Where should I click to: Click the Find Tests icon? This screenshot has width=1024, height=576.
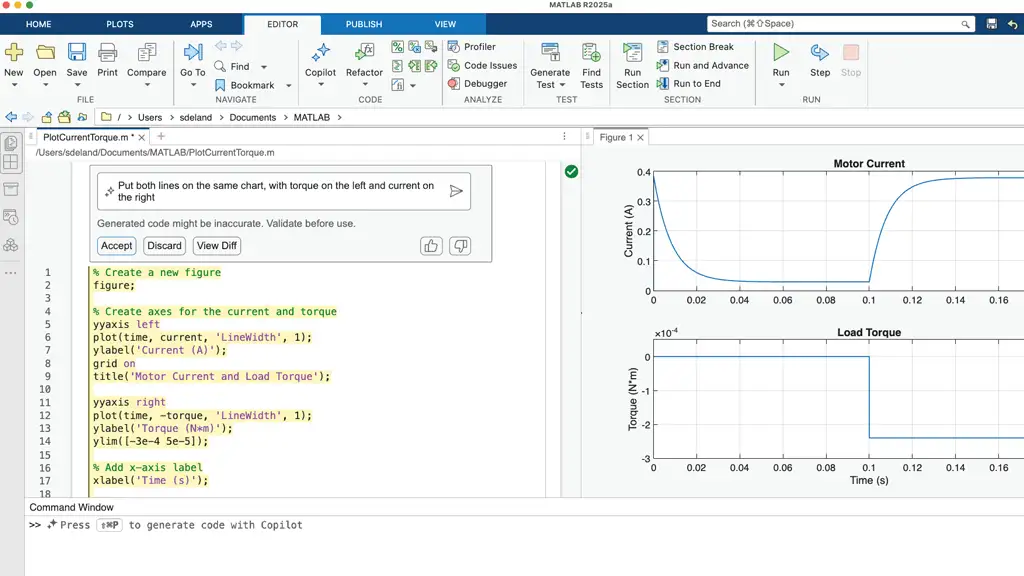[591, 53]
